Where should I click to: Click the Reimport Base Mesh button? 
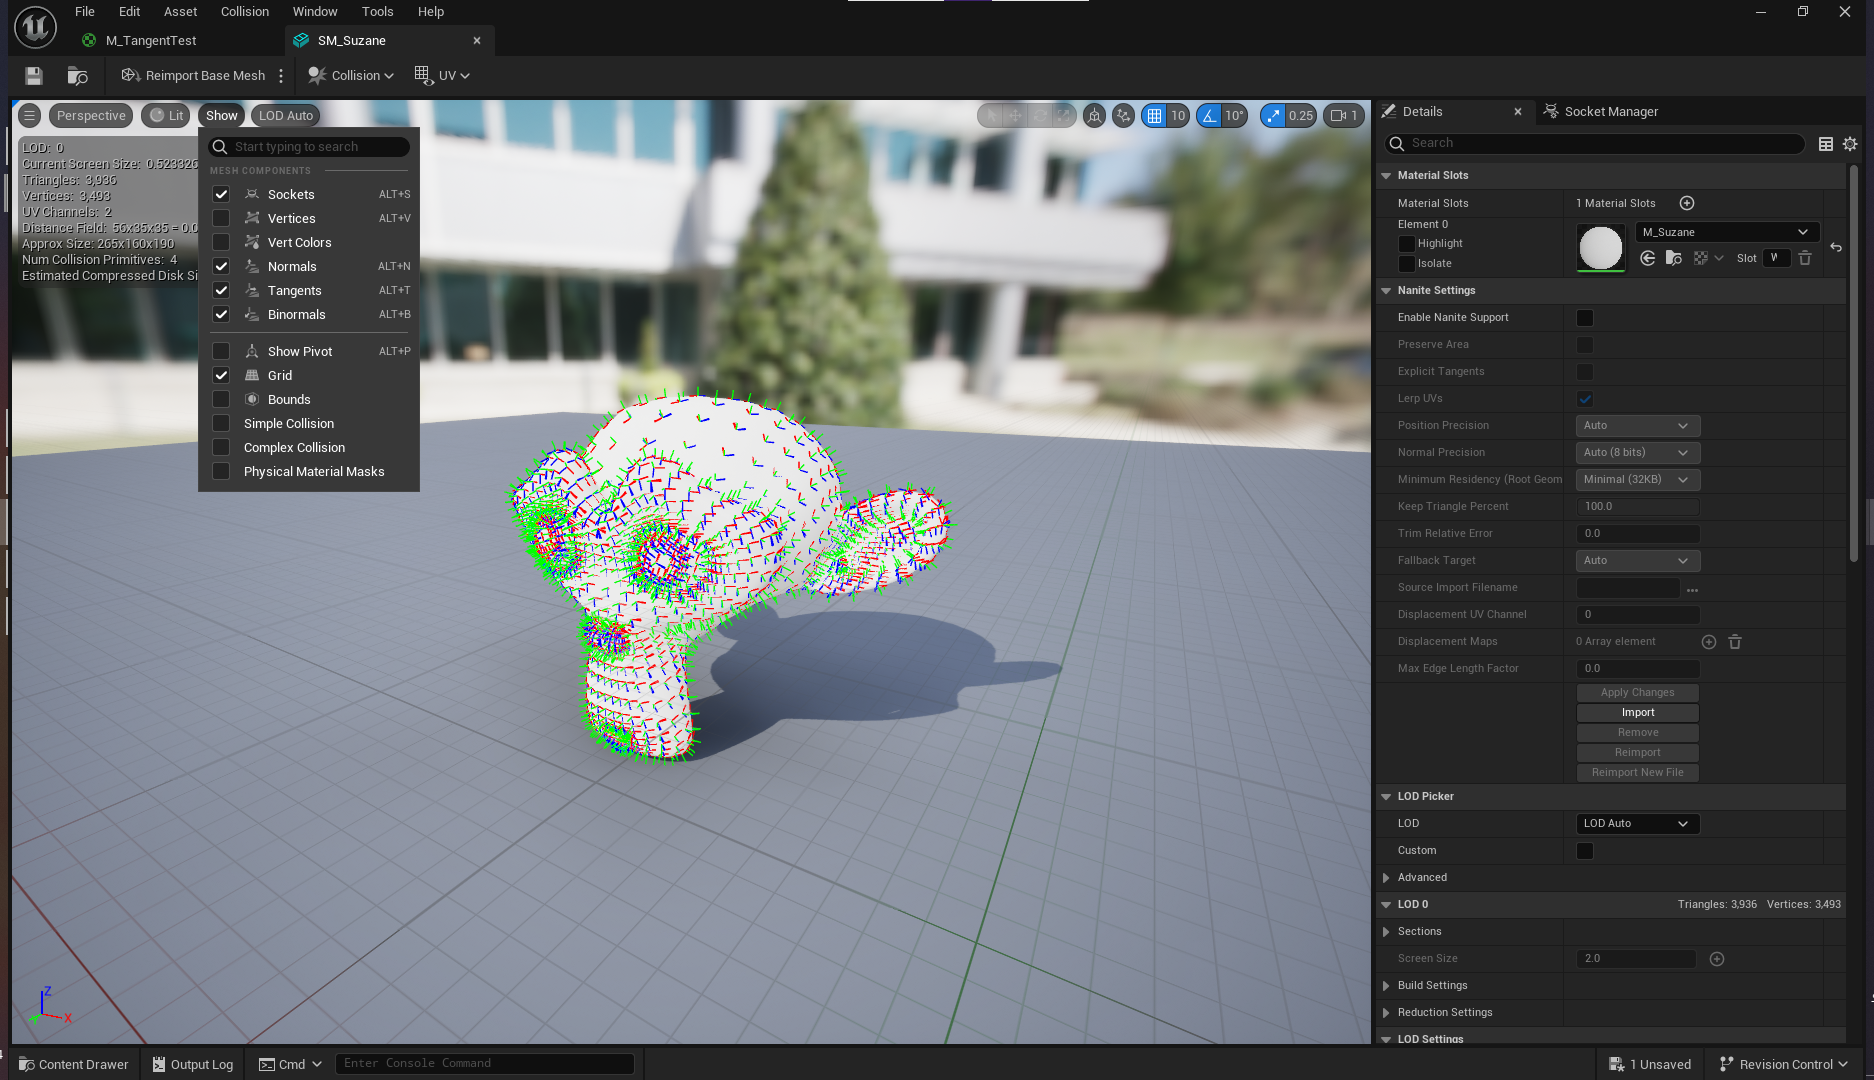(194, 76)
